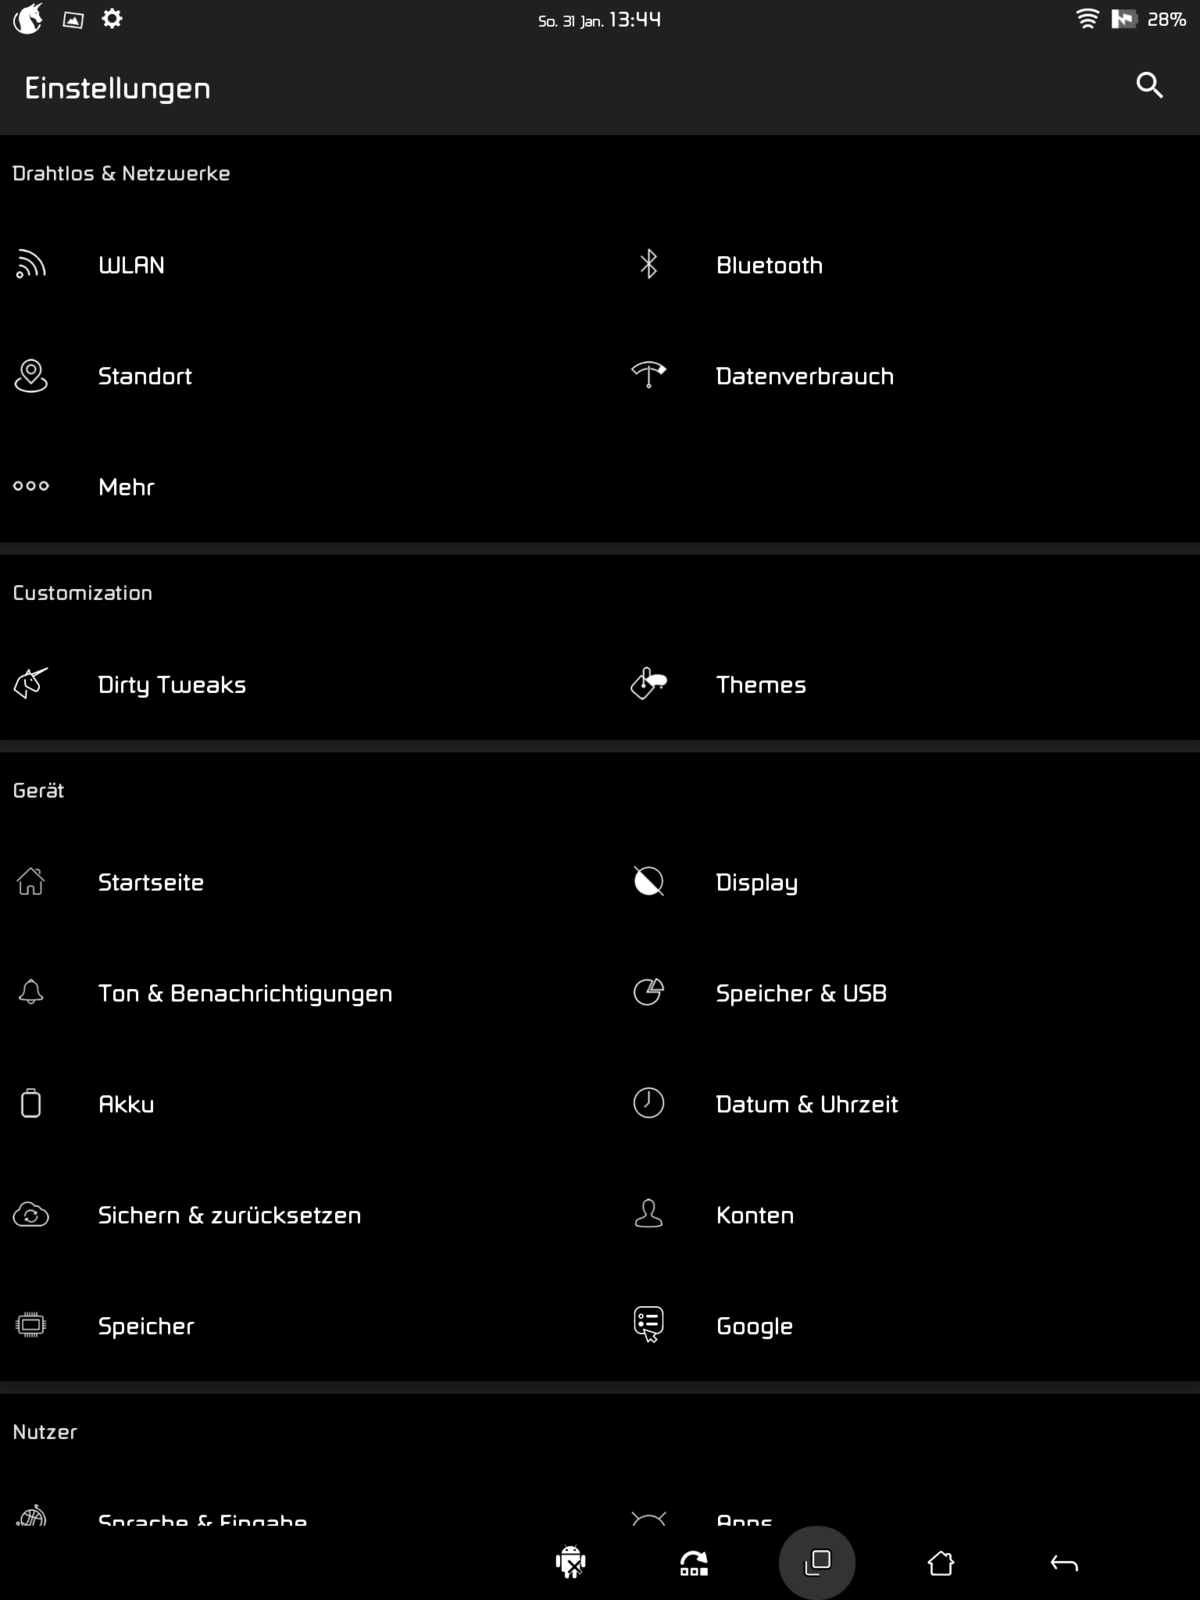This screenshot has width=1200, height=1600.
Task: Tap the Akku battery icon
Action: [x=31, y=1103]
